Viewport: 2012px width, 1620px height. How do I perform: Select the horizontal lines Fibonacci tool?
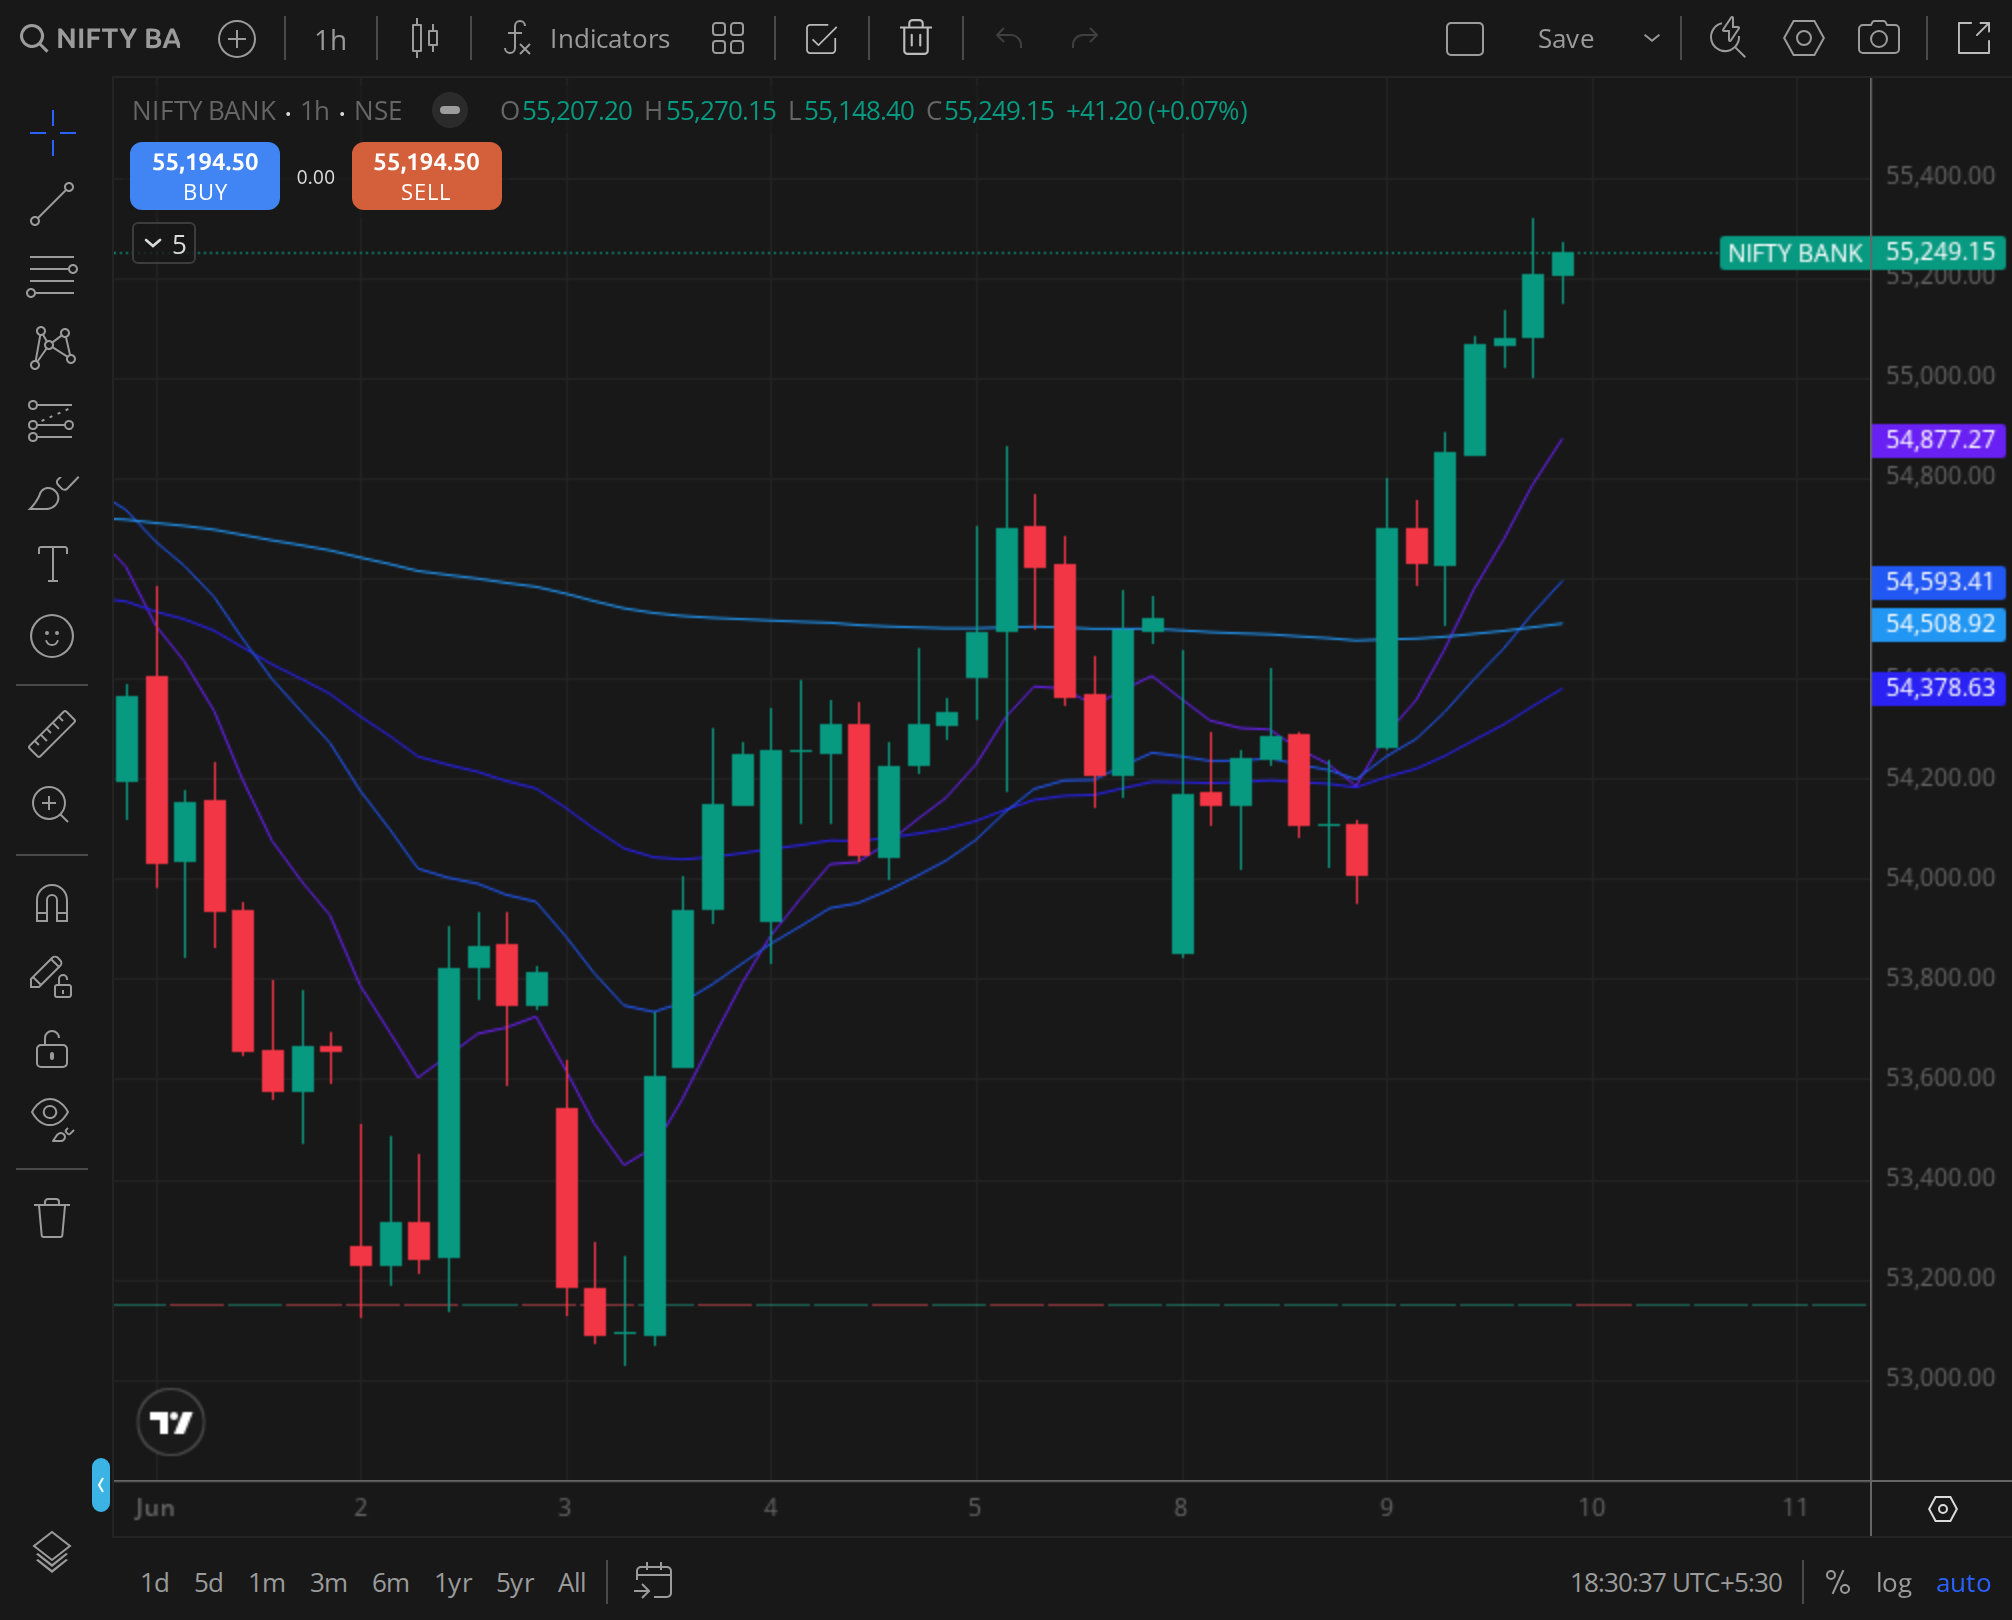(x=52, y=276)
